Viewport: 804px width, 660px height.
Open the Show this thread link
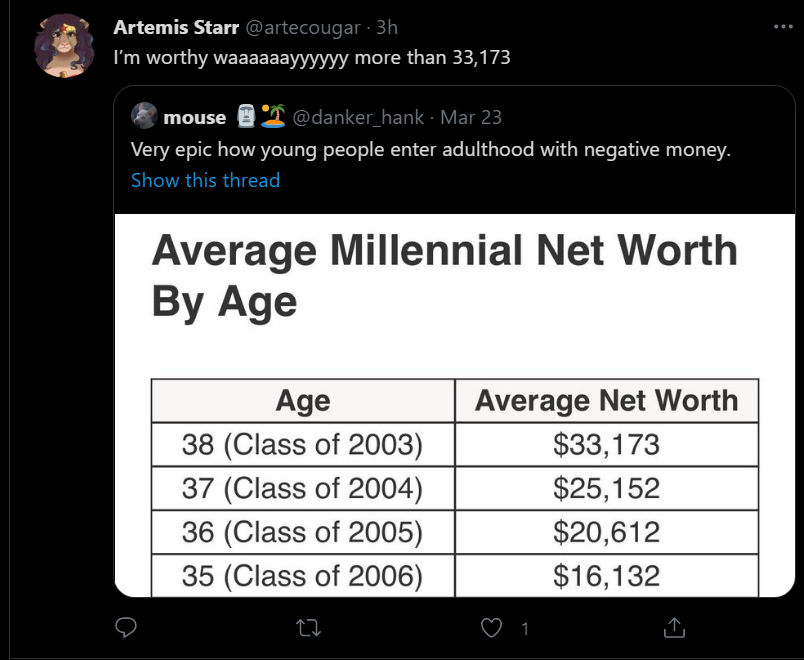[205, 181]
